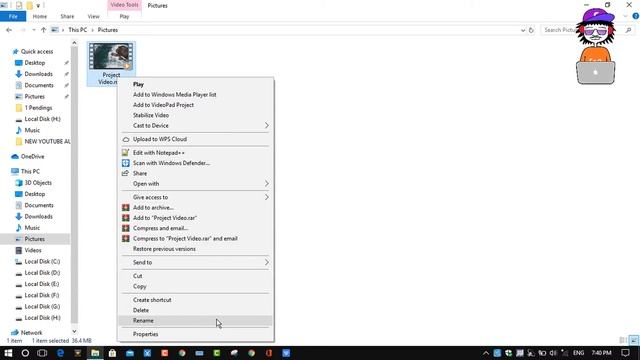Screen dimensions: 640x360
Task: Open Quick access in the sidebar
Action: [37, 51]
